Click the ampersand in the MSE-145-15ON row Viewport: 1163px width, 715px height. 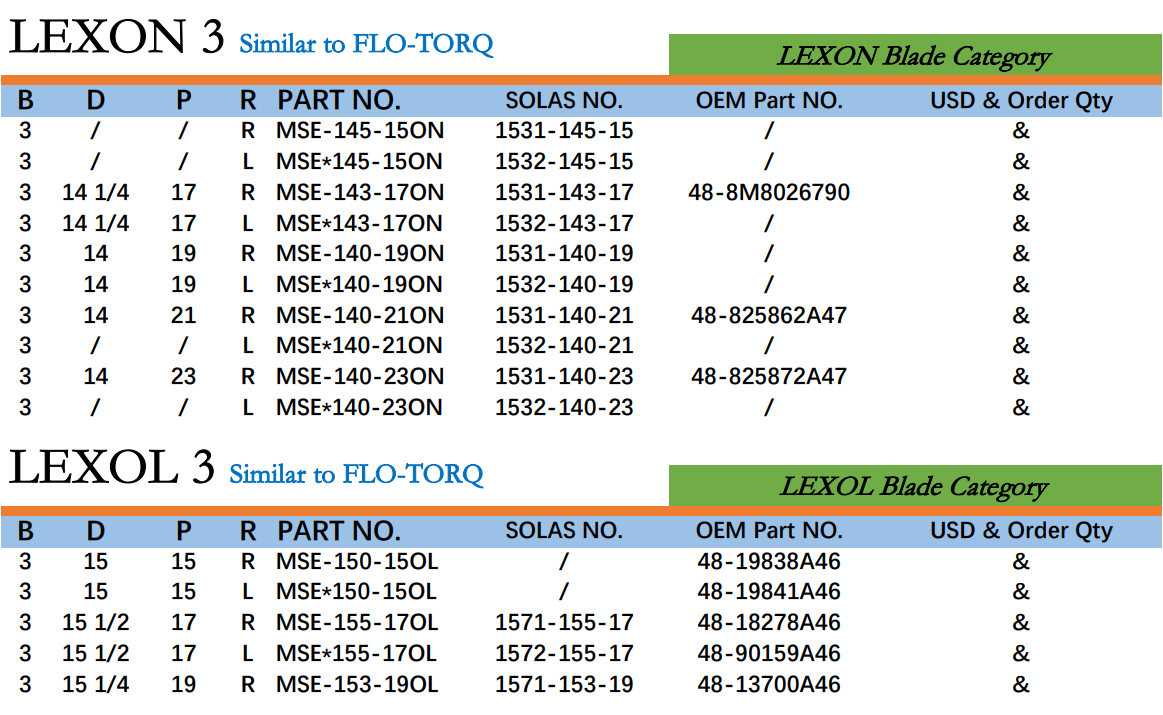point(1021,131)
